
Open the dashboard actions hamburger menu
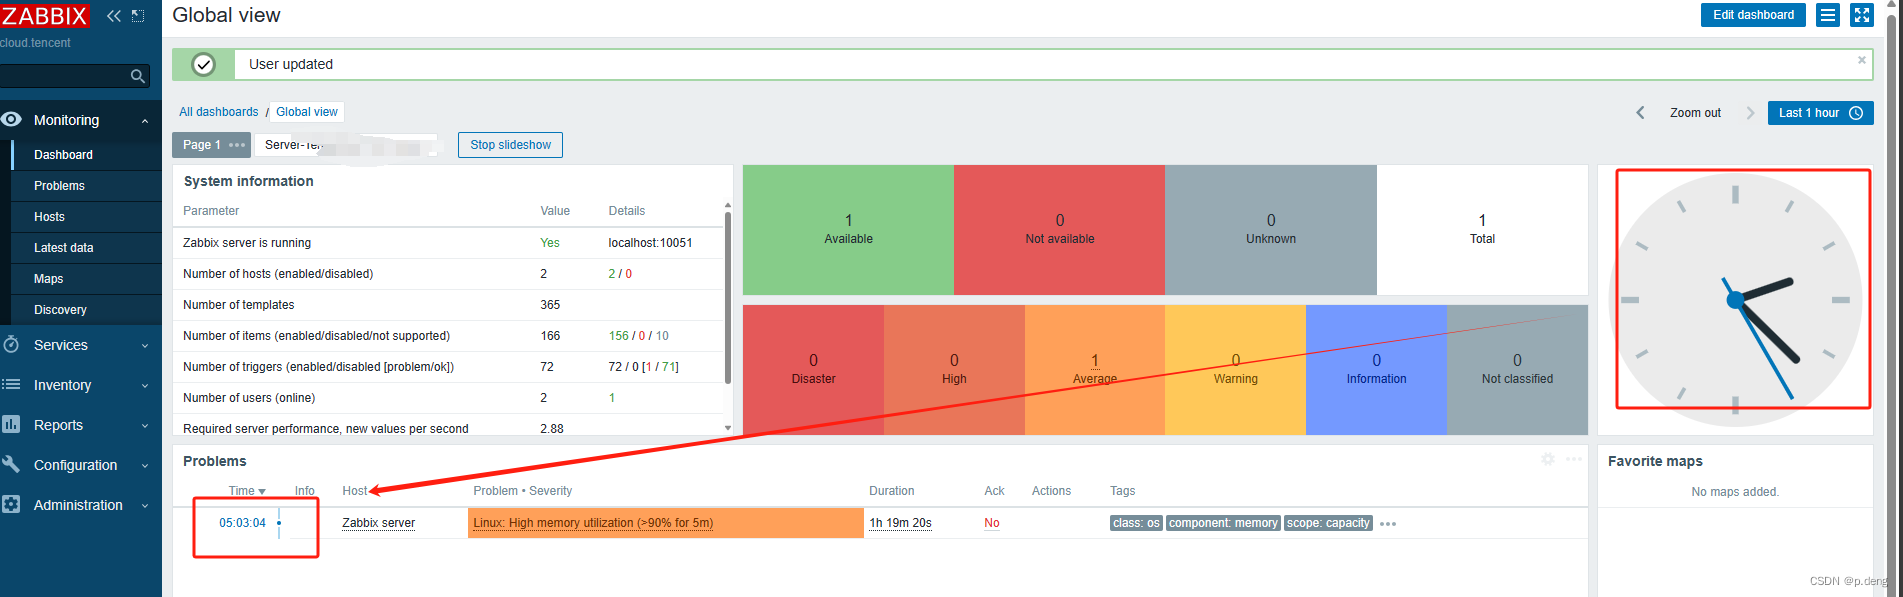click(x=1828, y=15)
